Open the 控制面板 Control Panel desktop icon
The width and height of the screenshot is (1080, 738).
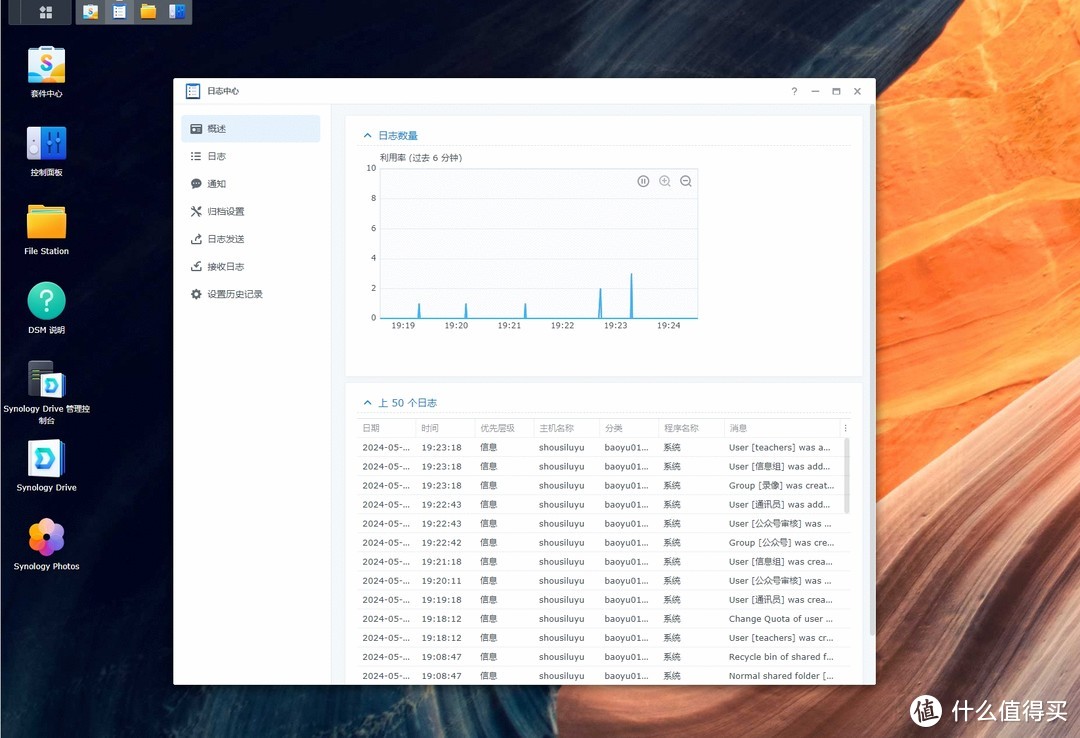coord(46,145)
